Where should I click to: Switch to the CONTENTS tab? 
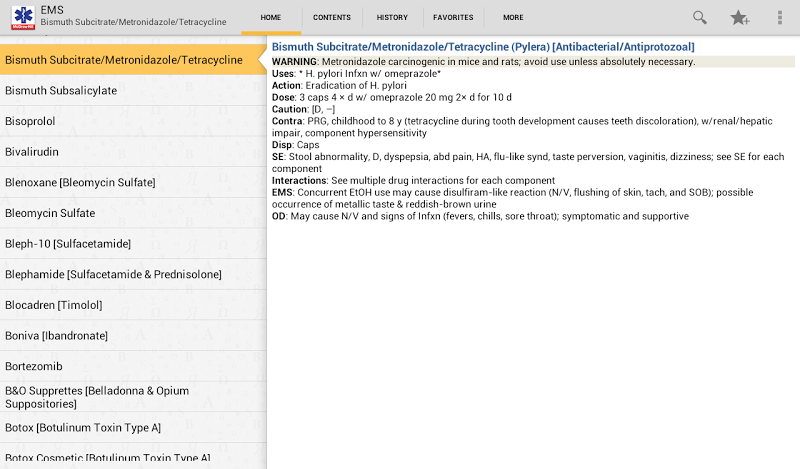tap(332, 17)
